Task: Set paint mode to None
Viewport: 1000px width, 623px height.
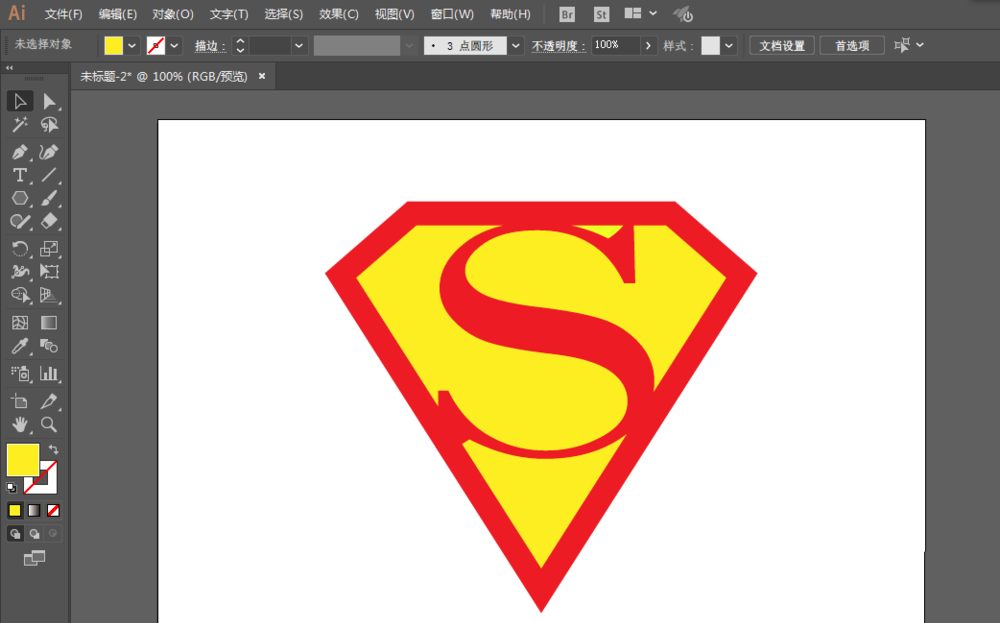Action: [54, 510]
